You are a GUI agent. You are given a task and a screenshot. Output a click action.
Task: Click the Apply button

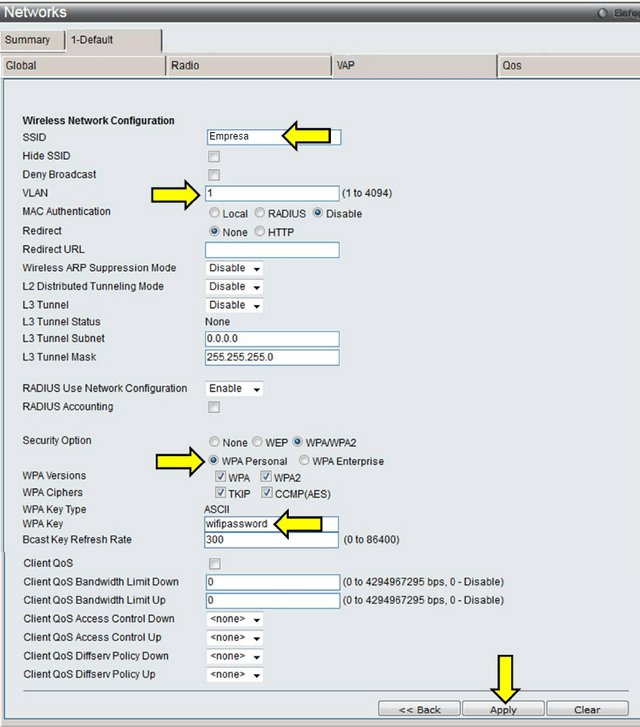point(503,709)
